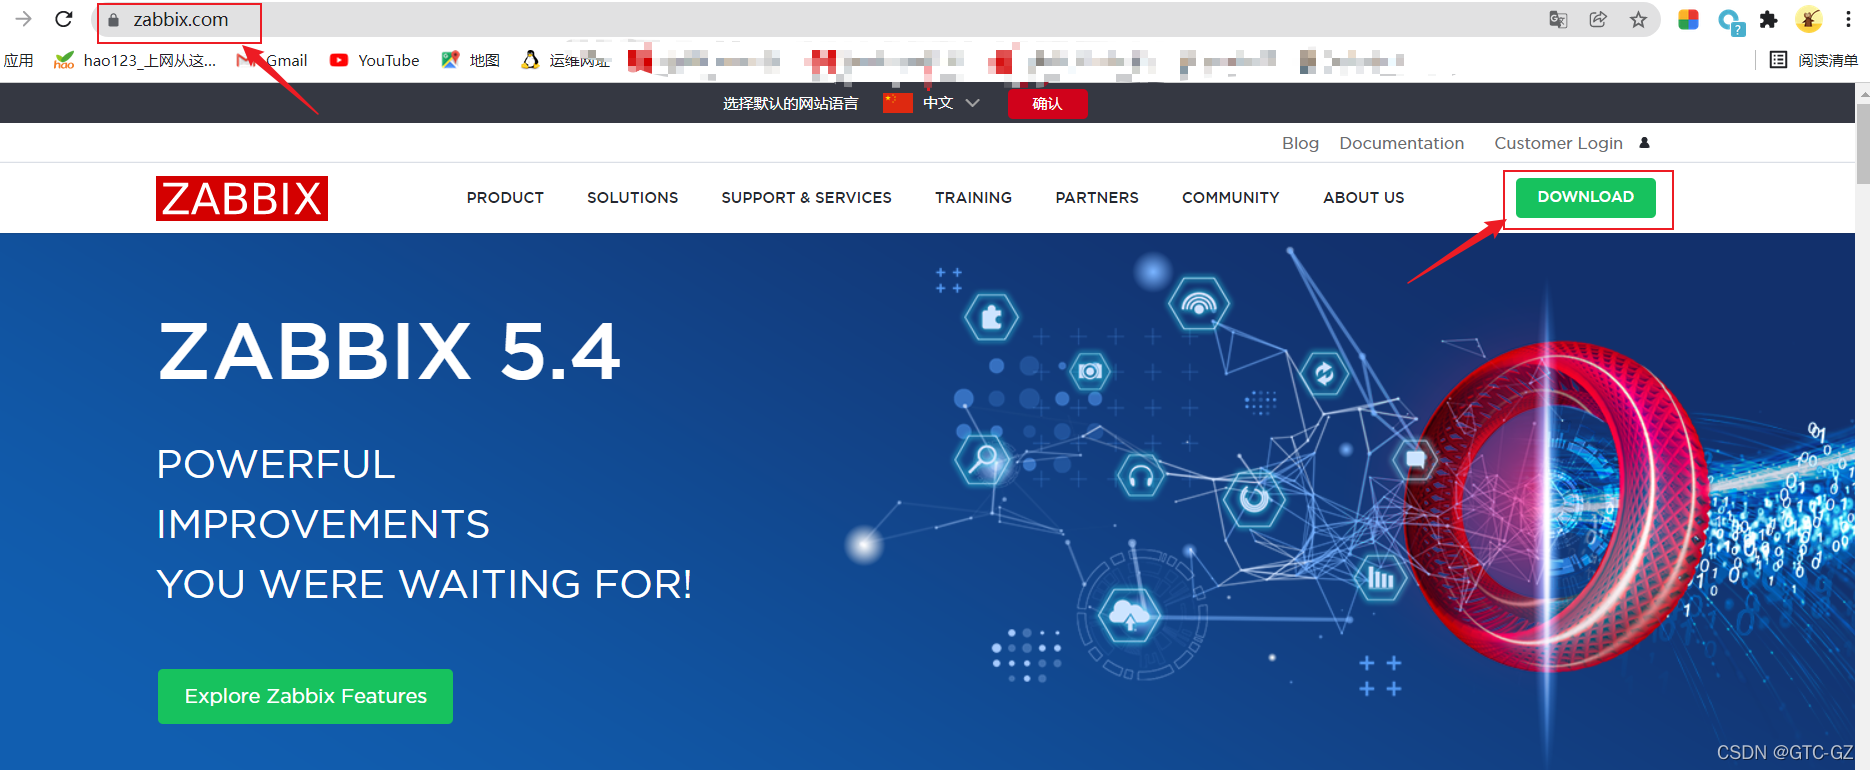Click the China flag icon

pyautogui.click(x=898, y=103)
